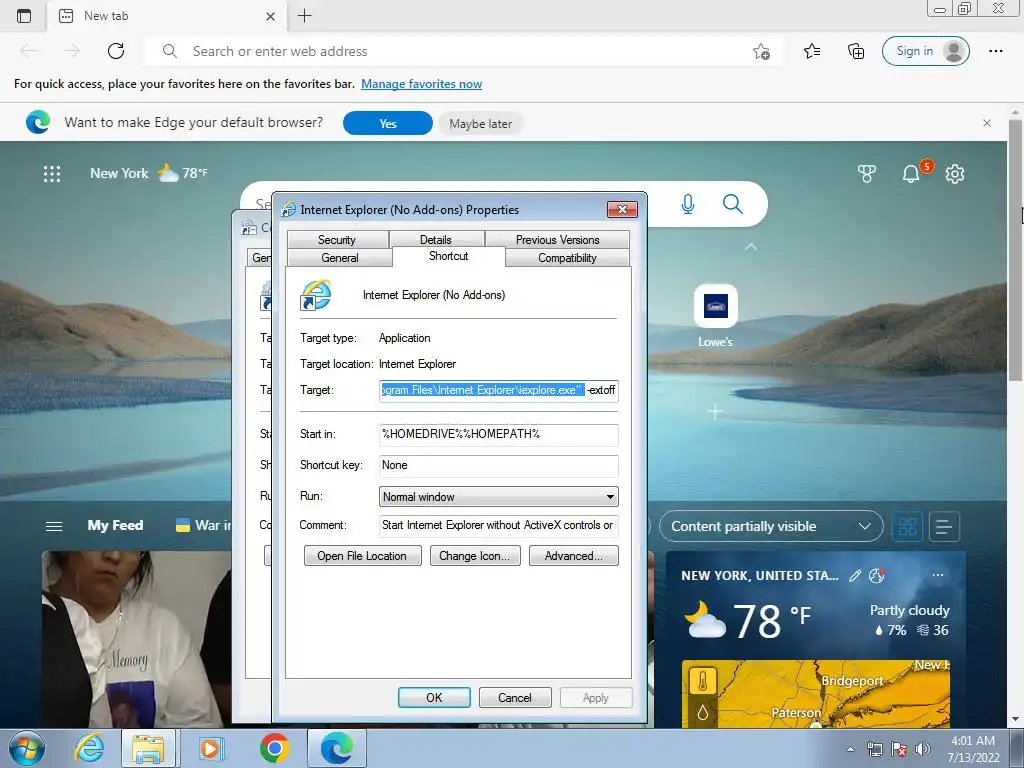Edit weather location pencil icon

tap(854, 575)
